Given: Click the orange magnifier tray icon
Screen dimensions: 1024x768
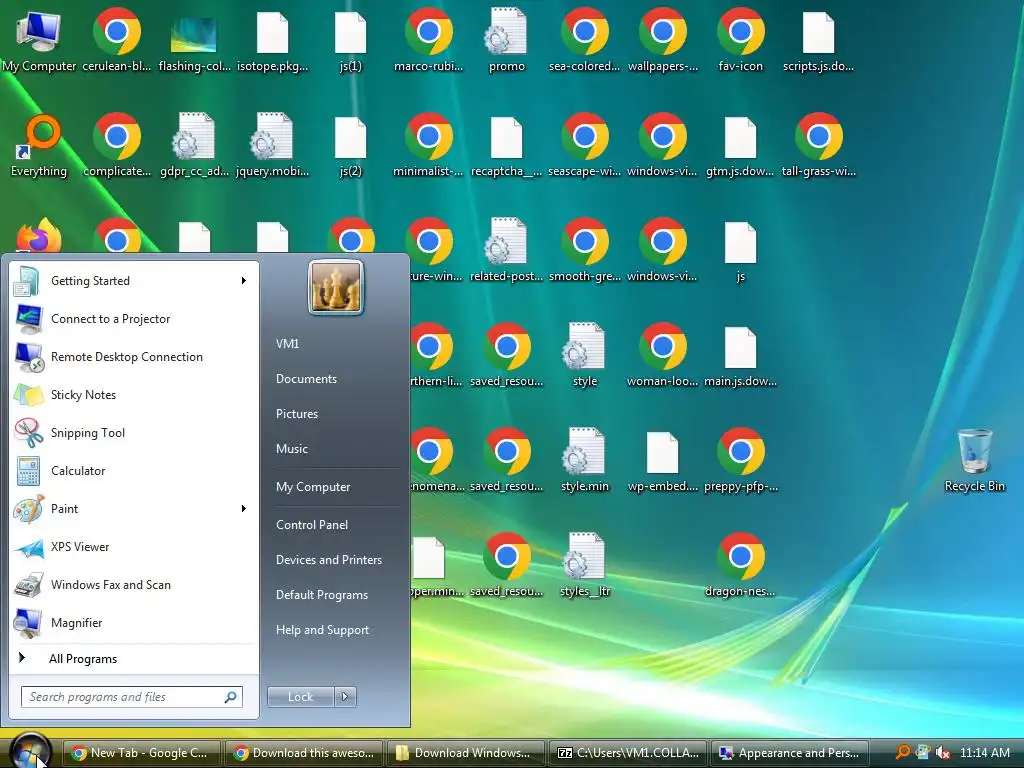Looking at the screenshot, I should [903, 752].
